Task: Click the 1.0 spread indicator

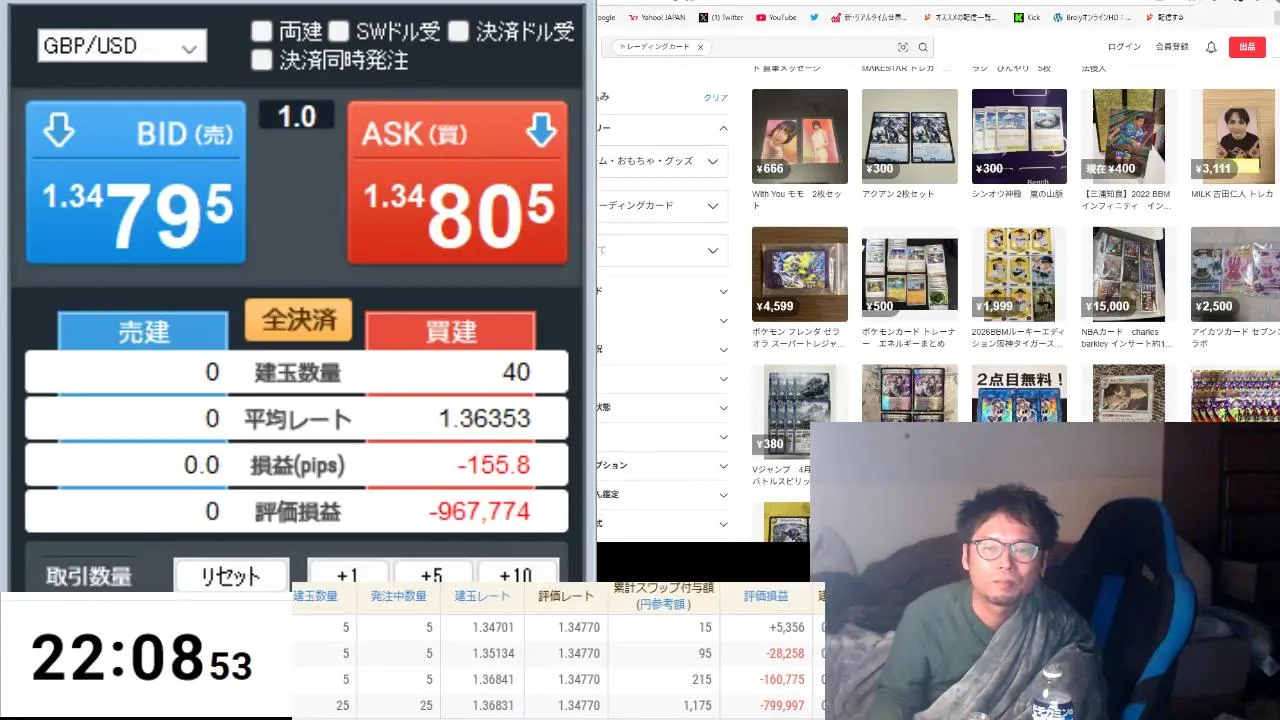Action: tap(296, 116)
